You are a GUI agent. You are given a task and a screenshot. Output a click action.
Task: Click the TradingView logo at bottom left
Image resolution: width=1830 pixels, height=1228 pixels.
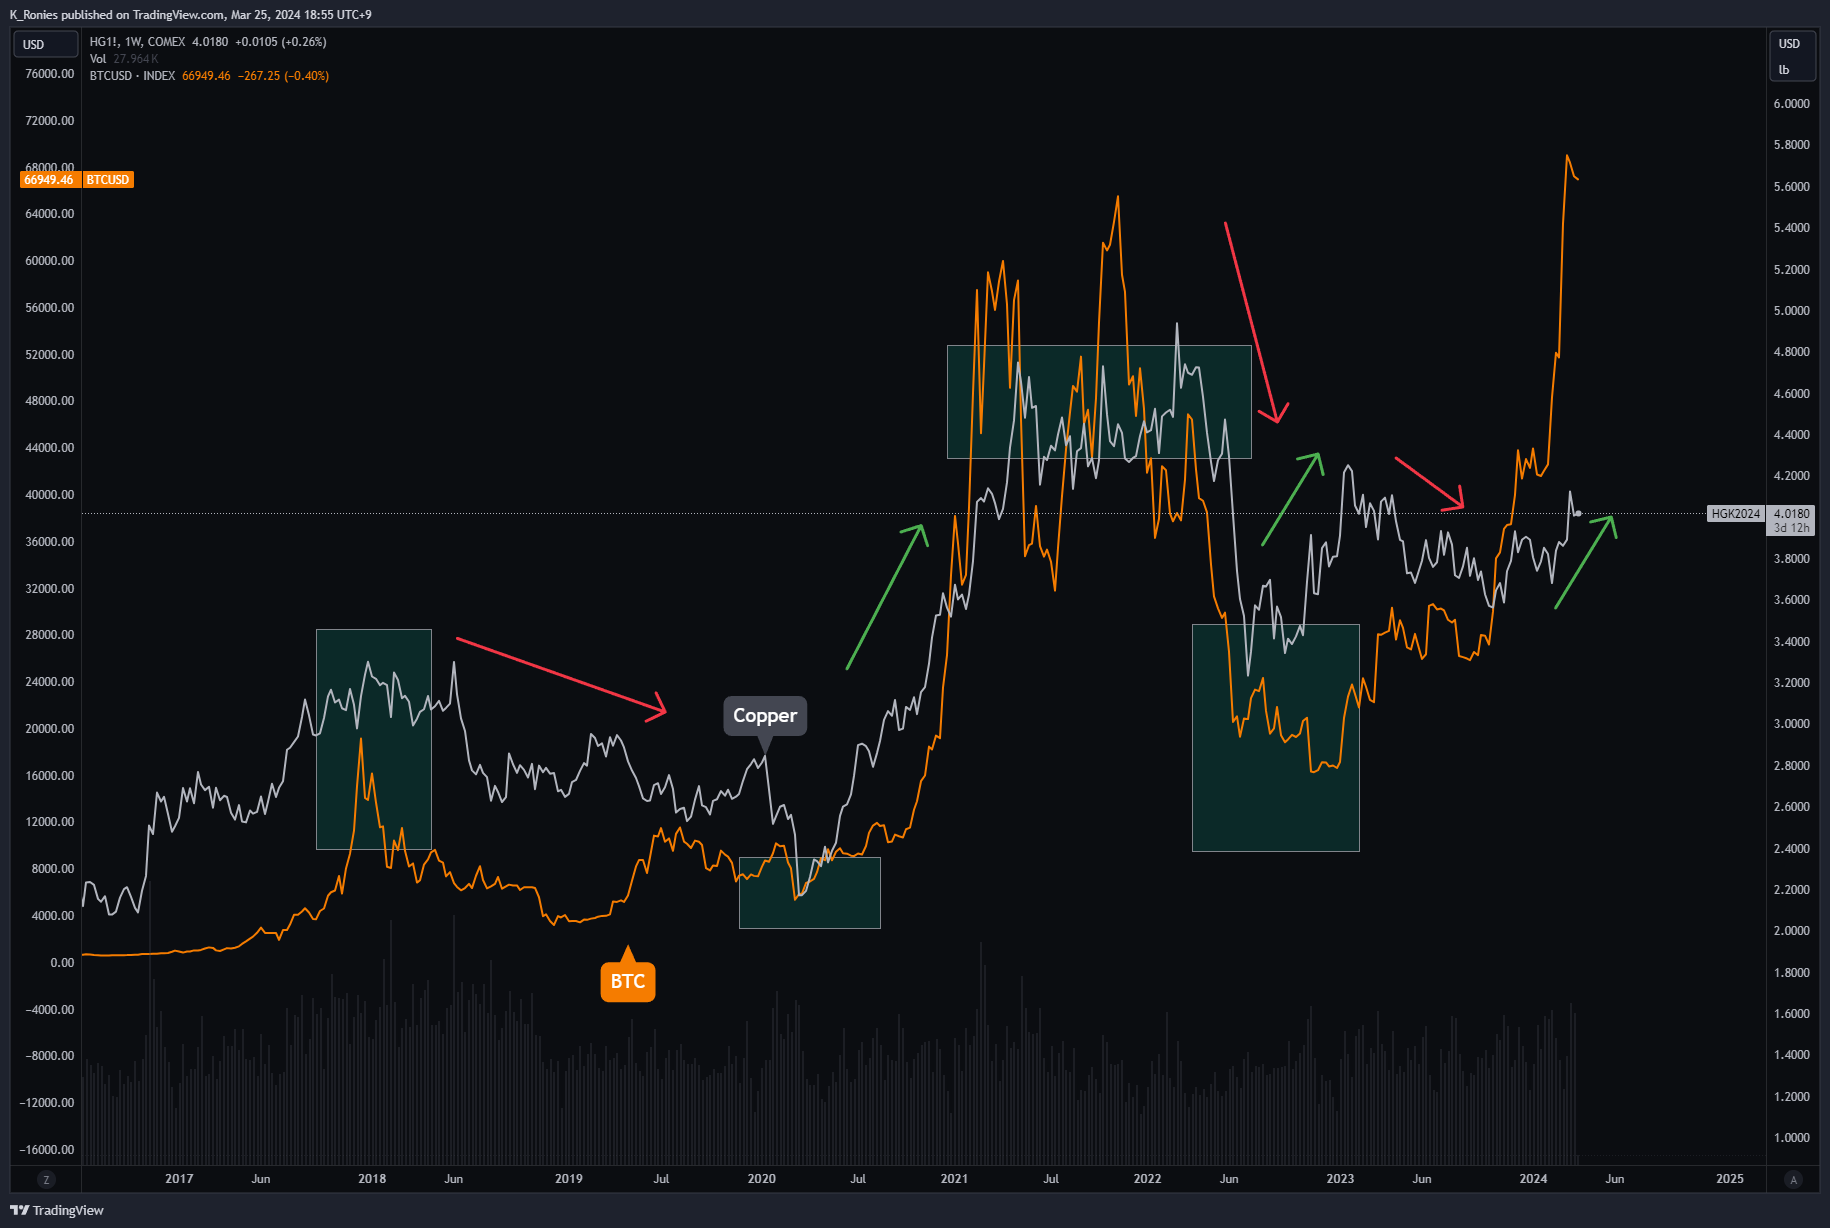[x=57, y=1210]
